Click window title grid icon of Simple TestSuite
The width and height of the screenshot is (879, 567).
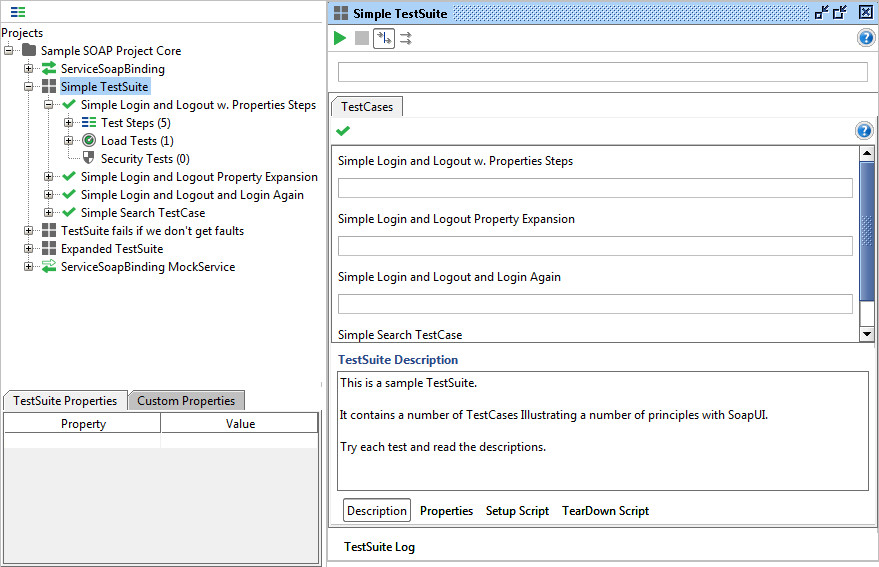(341, 13)
